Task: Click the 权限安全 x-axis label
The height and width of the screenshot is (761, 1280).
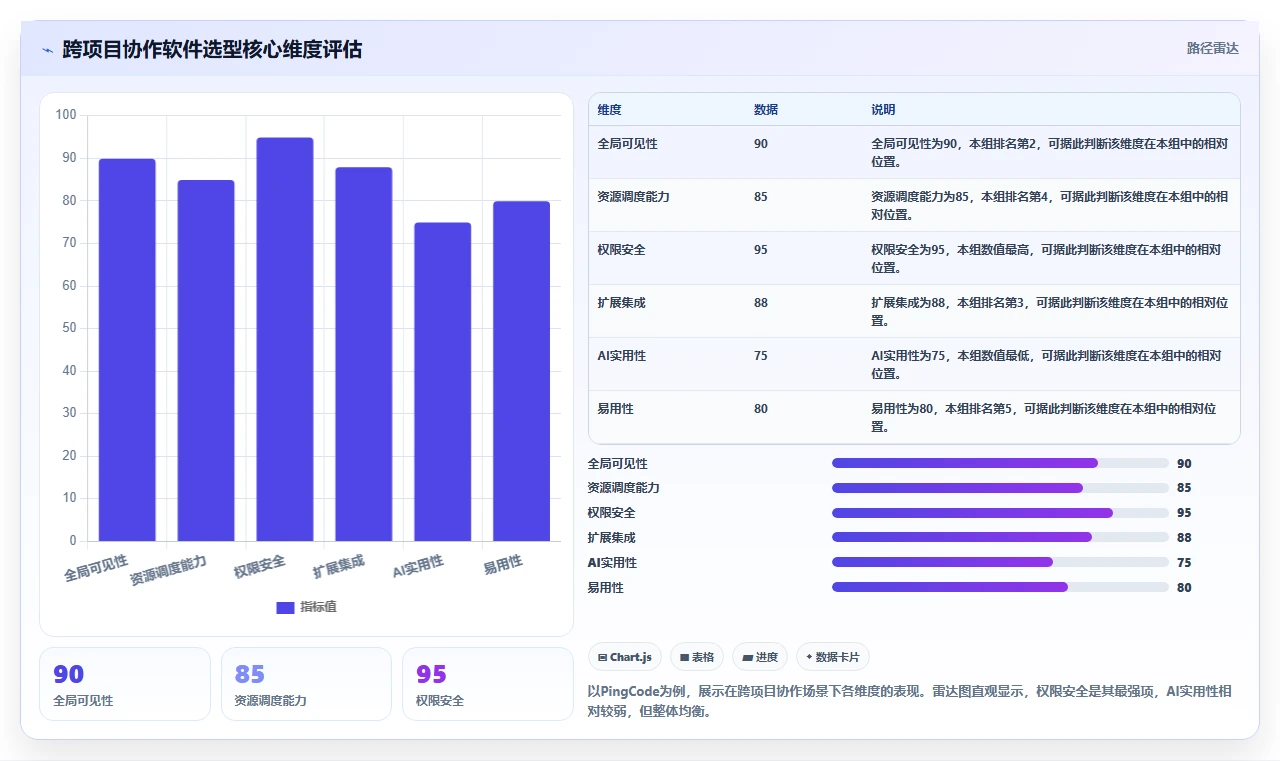Action: pyautogui.click(x=260, y=566)
